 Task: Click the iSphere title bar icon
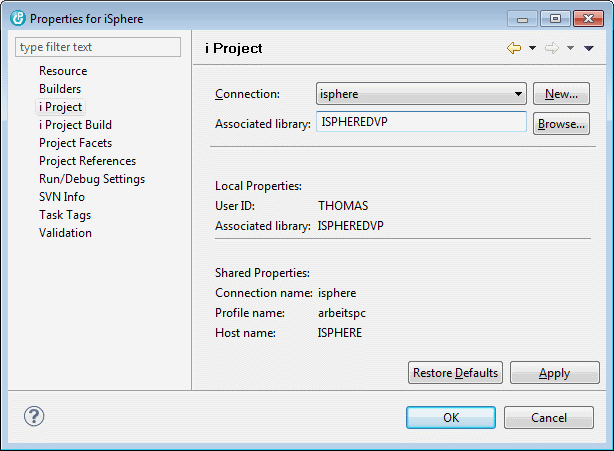(x=18, y=18)
